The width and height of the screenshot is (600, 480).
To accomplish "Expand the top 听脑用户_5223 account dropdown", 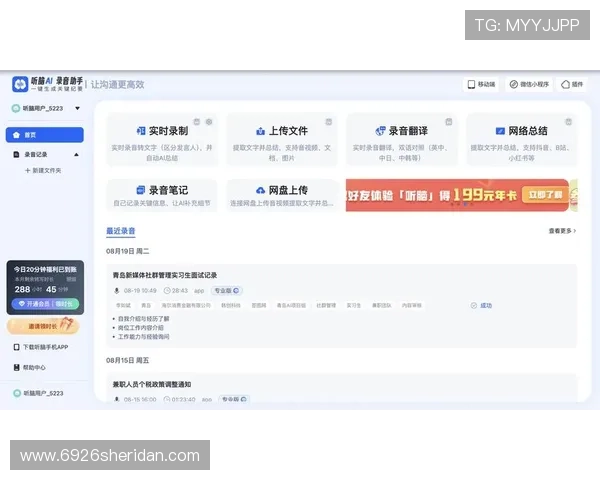I will [78, 108].
